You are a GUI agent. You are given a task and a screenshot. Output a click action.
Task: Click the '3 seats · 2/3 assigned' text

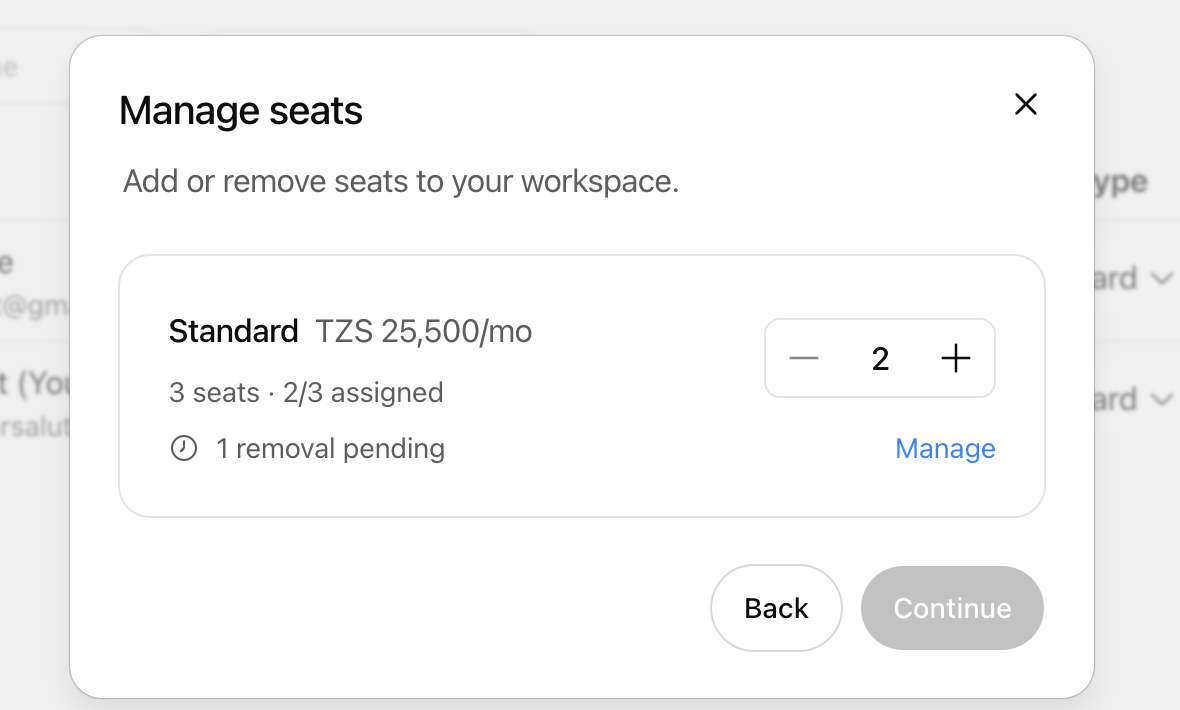coord(306,392)
